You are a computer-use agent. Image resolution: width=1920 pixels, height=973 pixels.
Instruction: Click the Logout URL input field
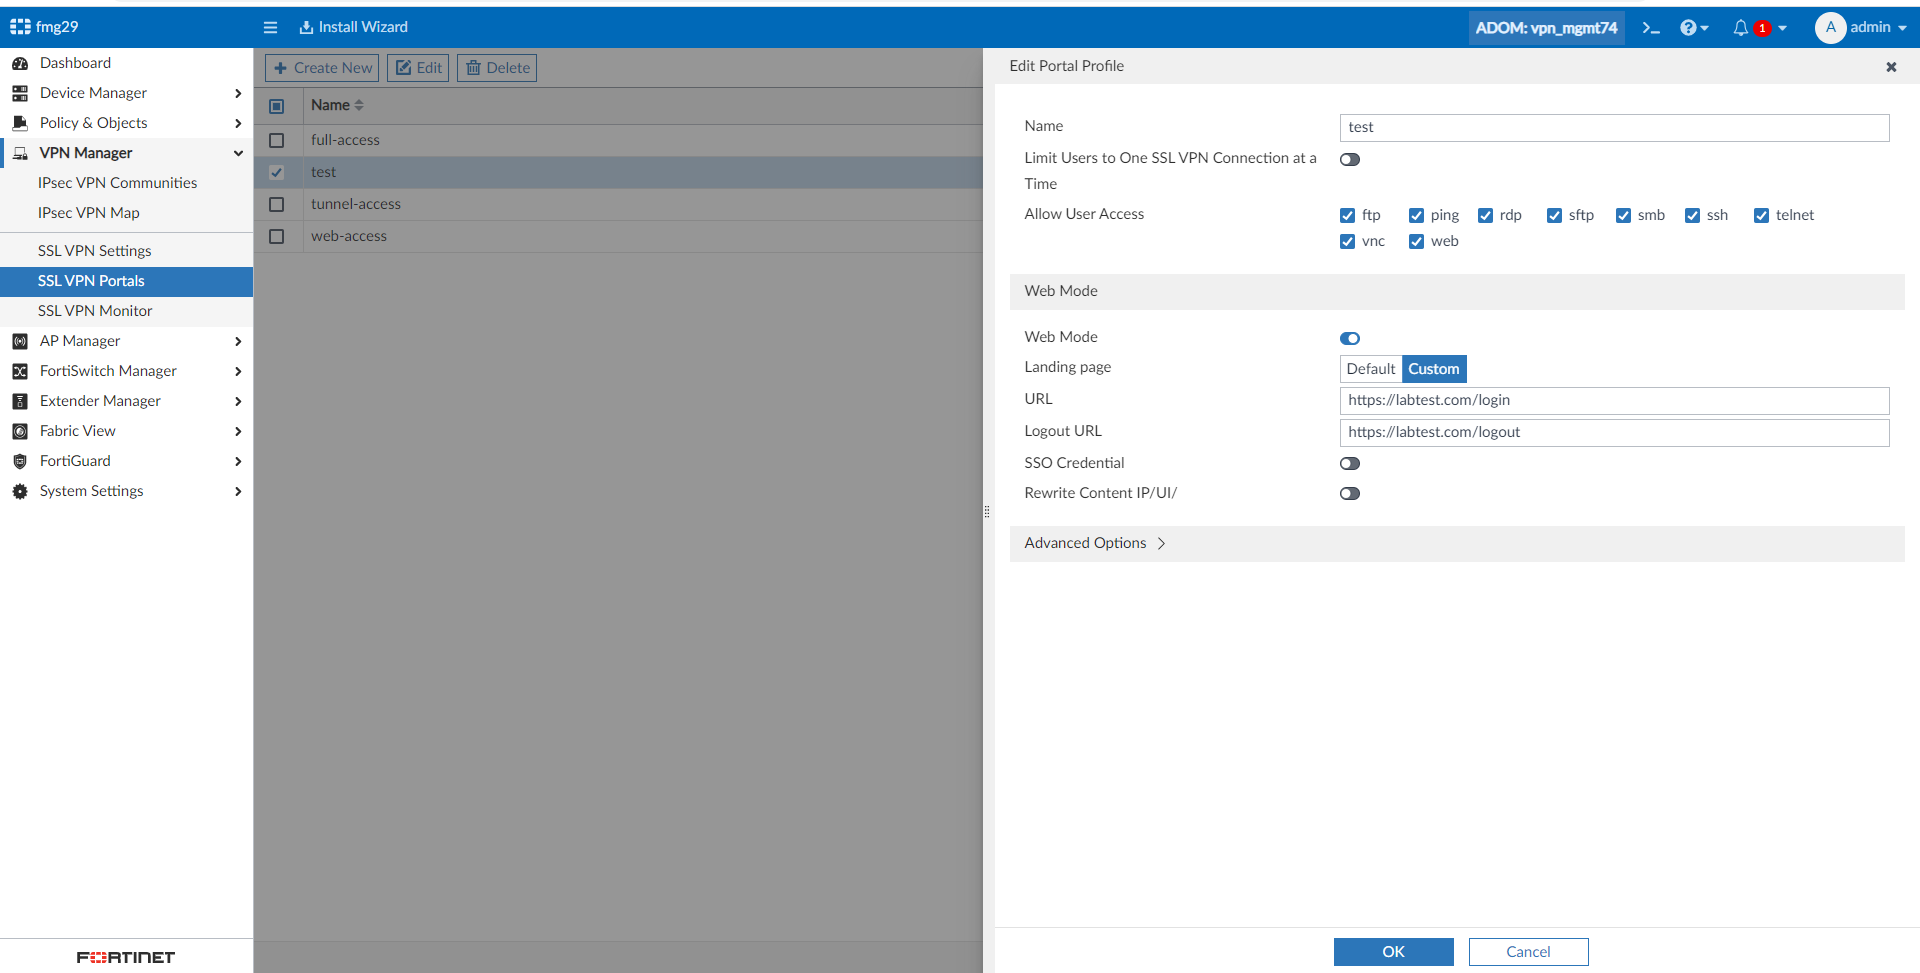click(1614, 433)
